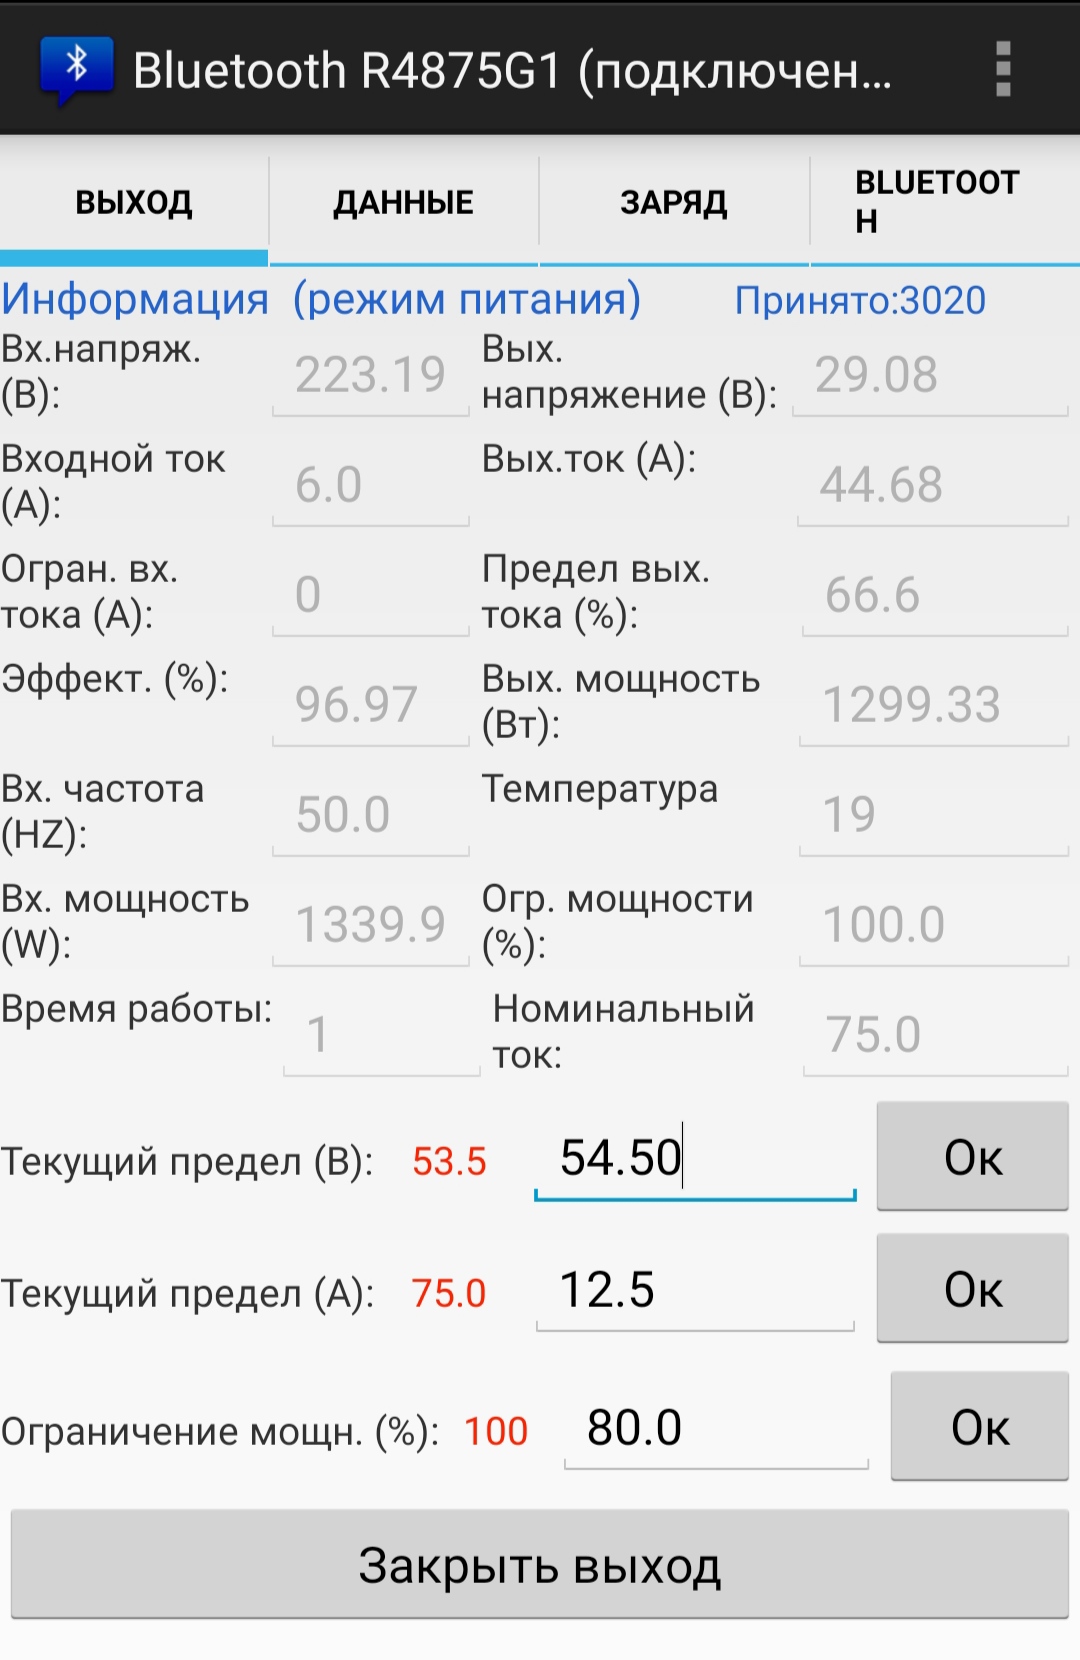
Task: Tap the Принято:3020 received counter text
Action: 860,300
